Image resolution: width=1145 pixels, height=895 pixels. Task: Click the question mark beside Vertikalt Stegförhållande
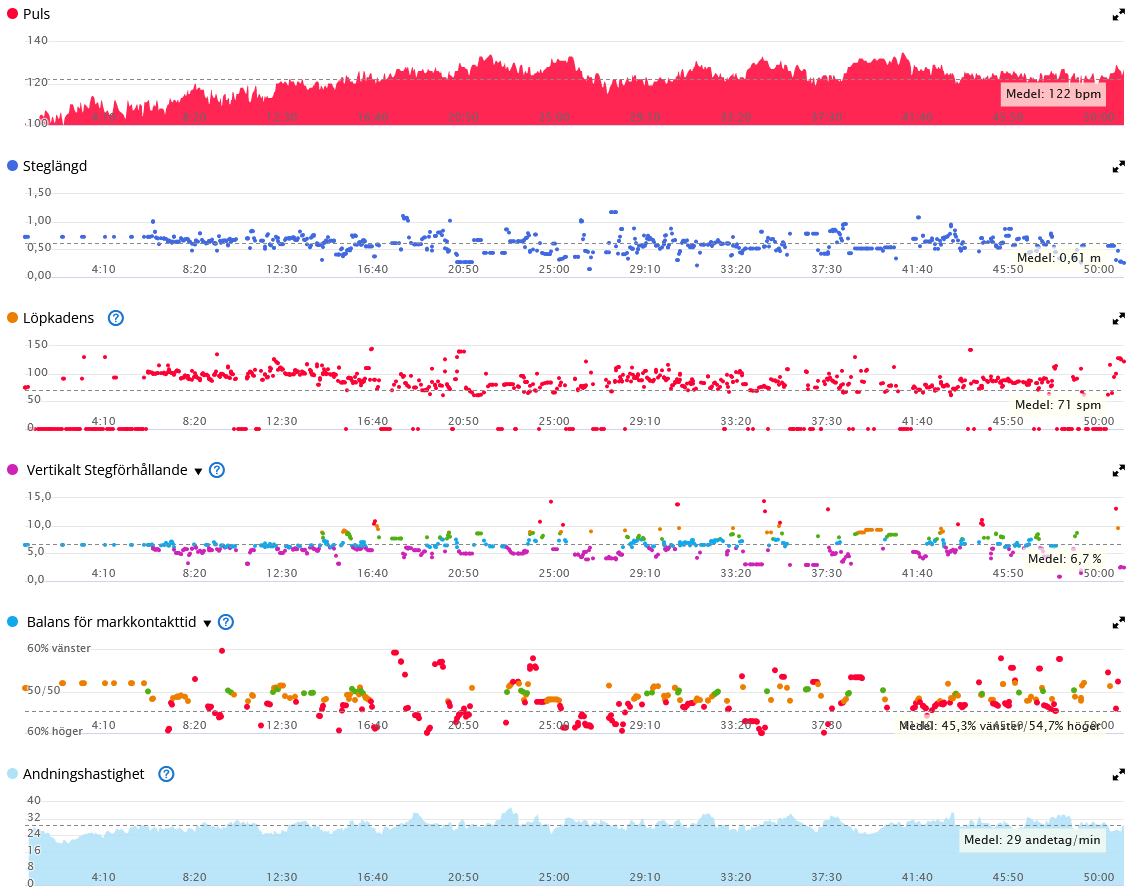[x=217, y=470]
